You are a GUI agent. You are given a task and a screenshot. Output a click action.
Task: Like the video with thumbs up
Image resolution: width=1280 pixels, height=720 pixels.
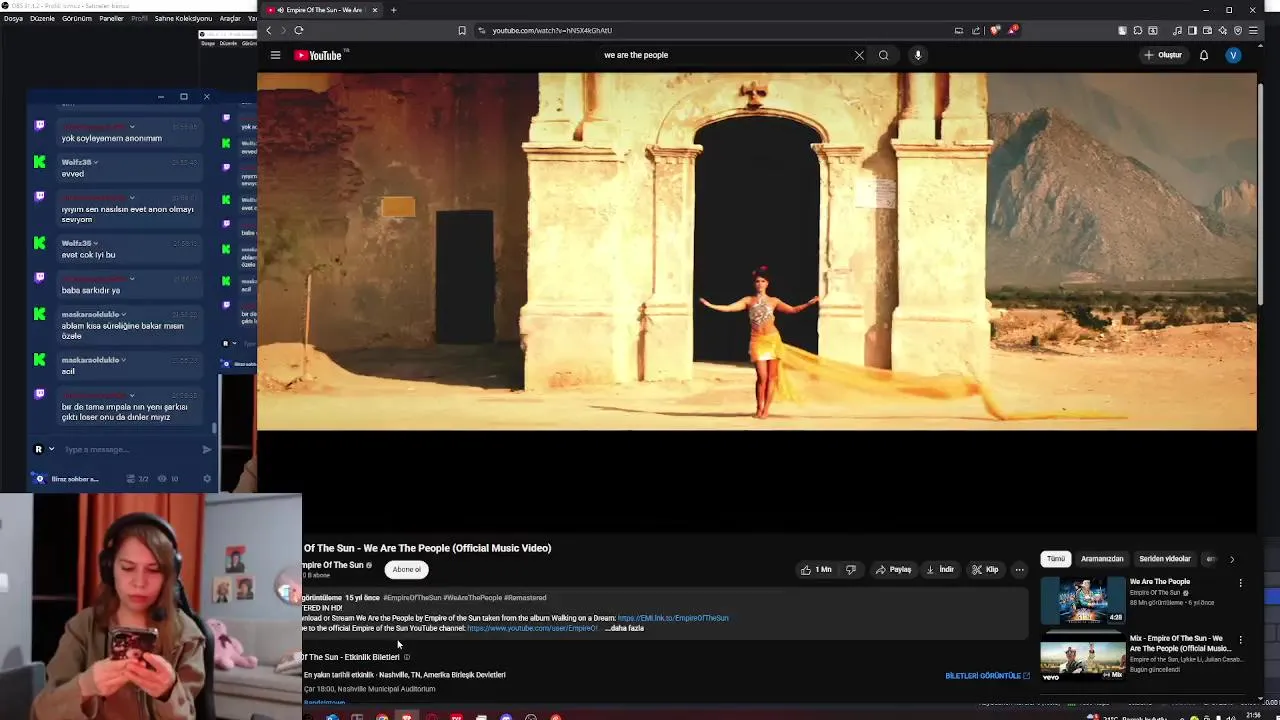pos(816,569)
